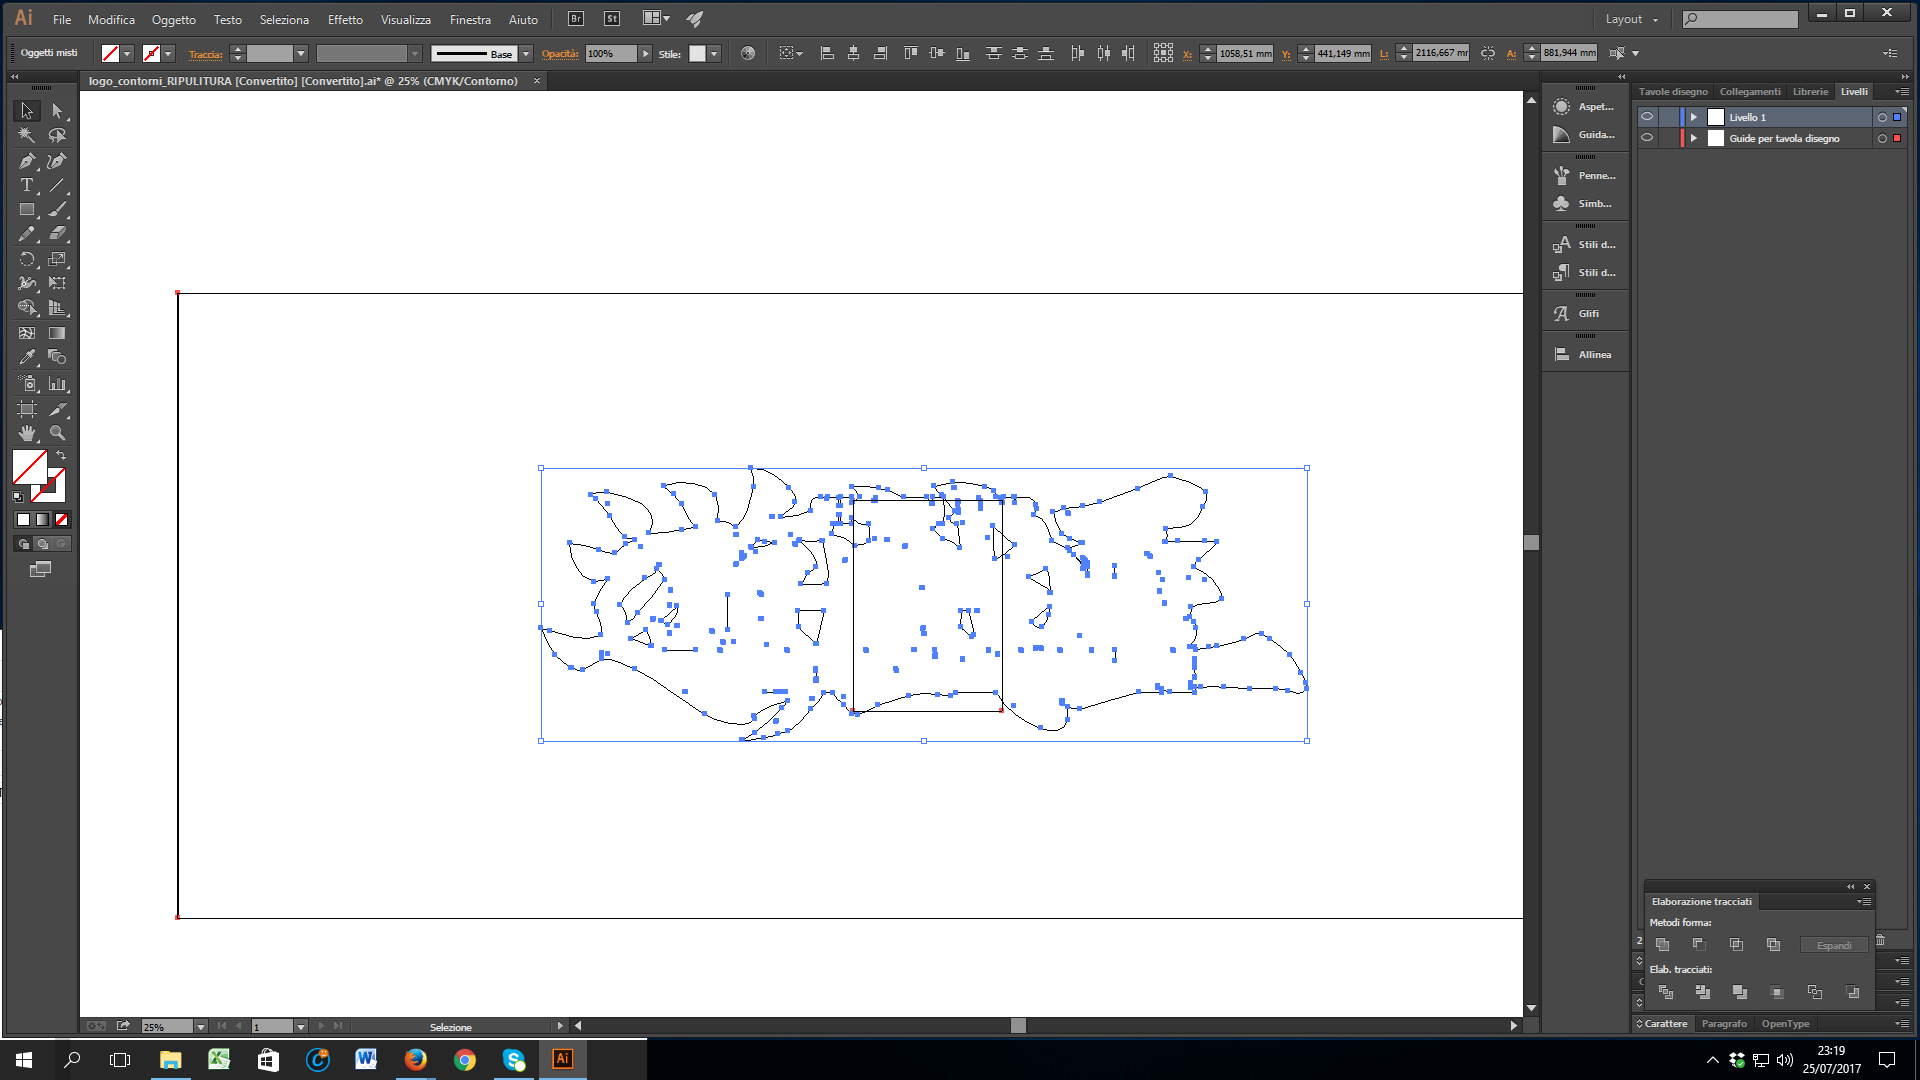This screenshot has height=1080, width=1920.
Task: Select the Hand tool
Action: tap(27, 433)
